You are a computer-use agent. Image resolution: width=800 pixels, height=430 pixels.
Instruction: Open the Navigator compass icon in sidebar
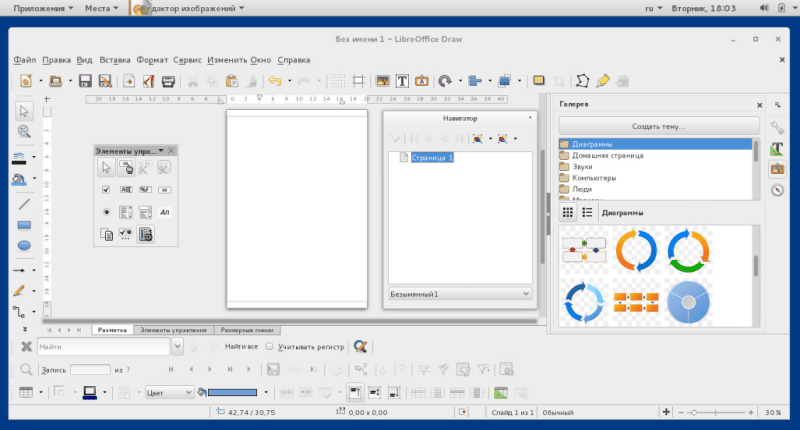[777, 190]
